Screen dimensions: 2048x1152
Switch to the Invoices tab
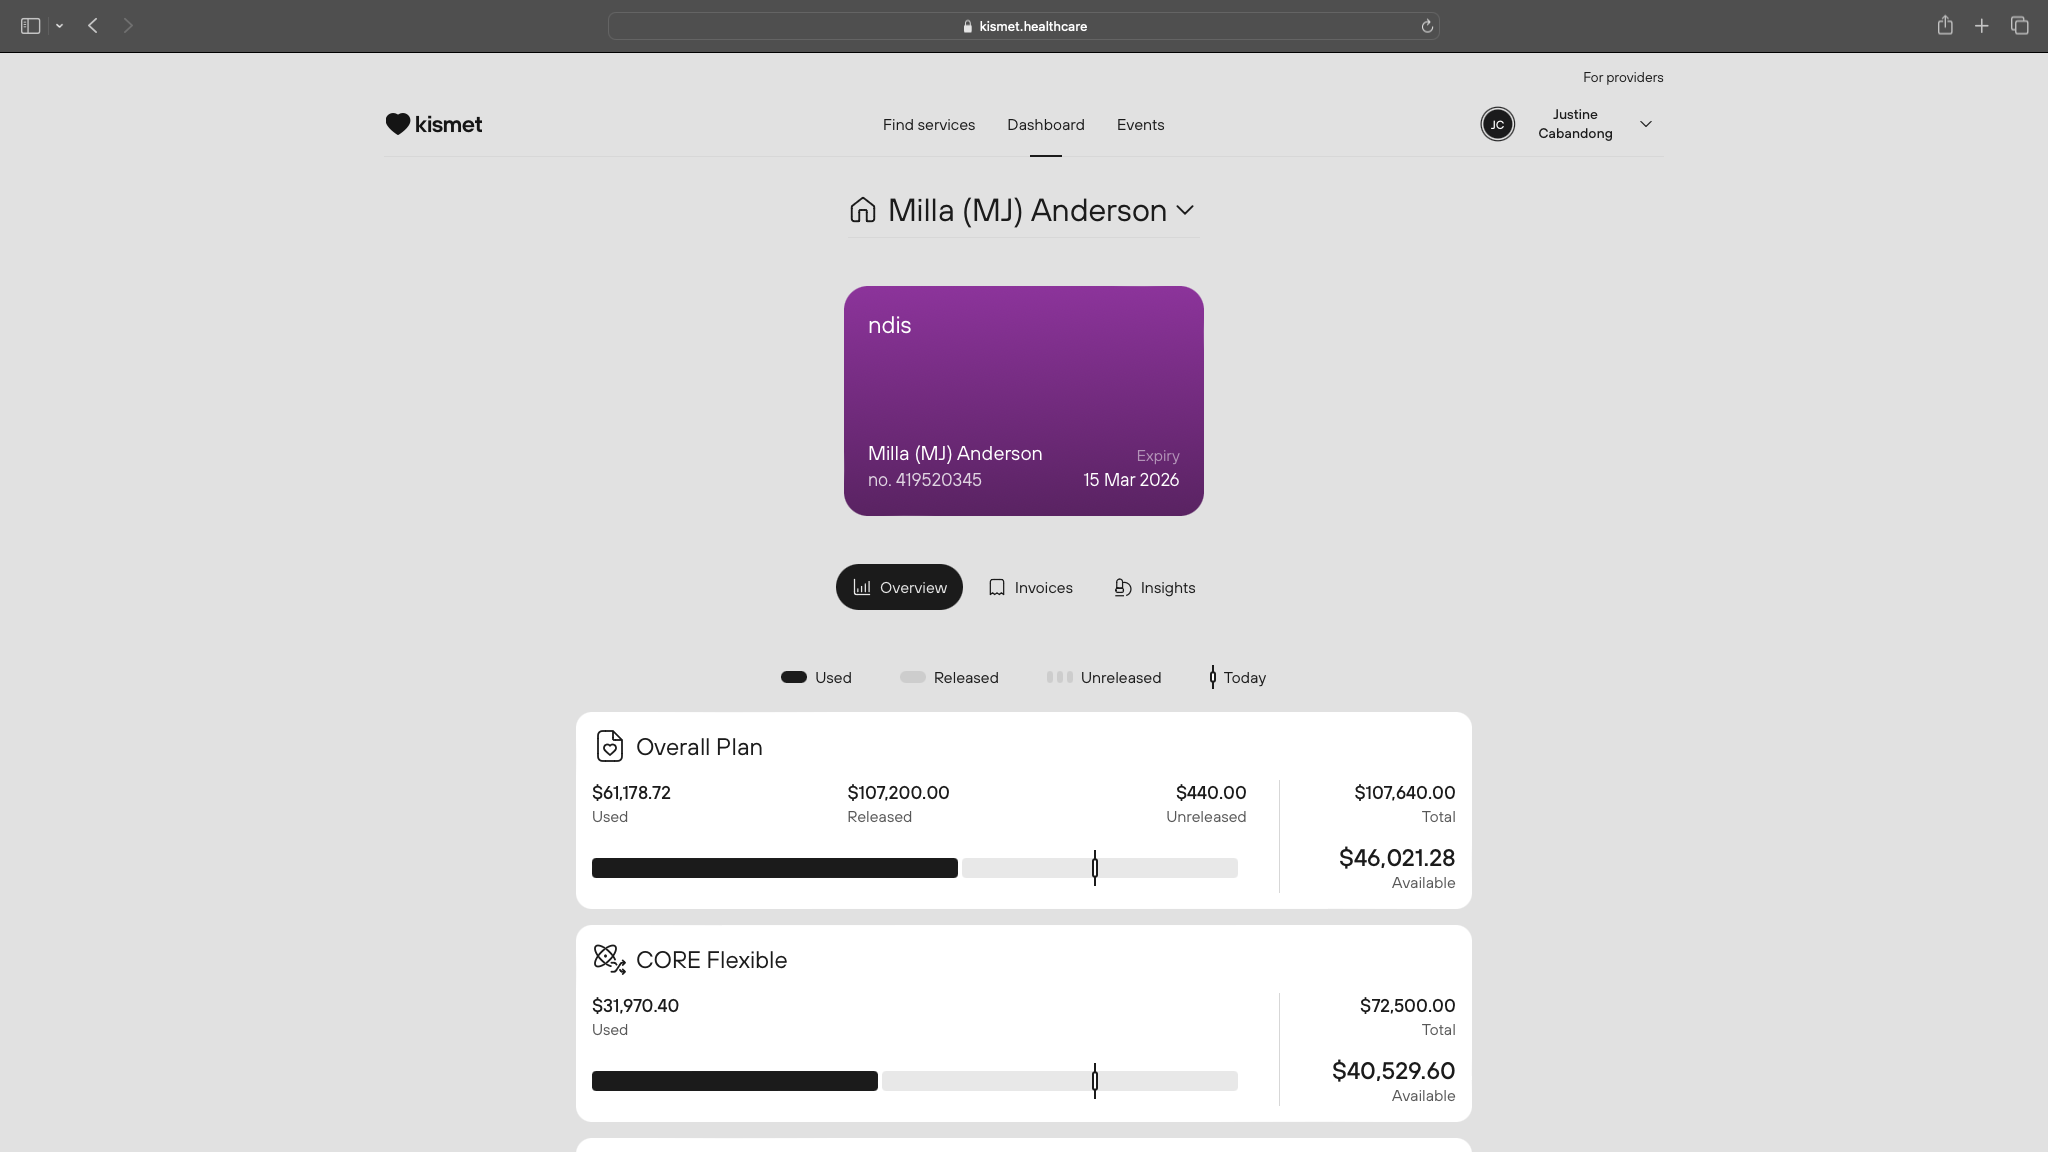[1030, 587]
